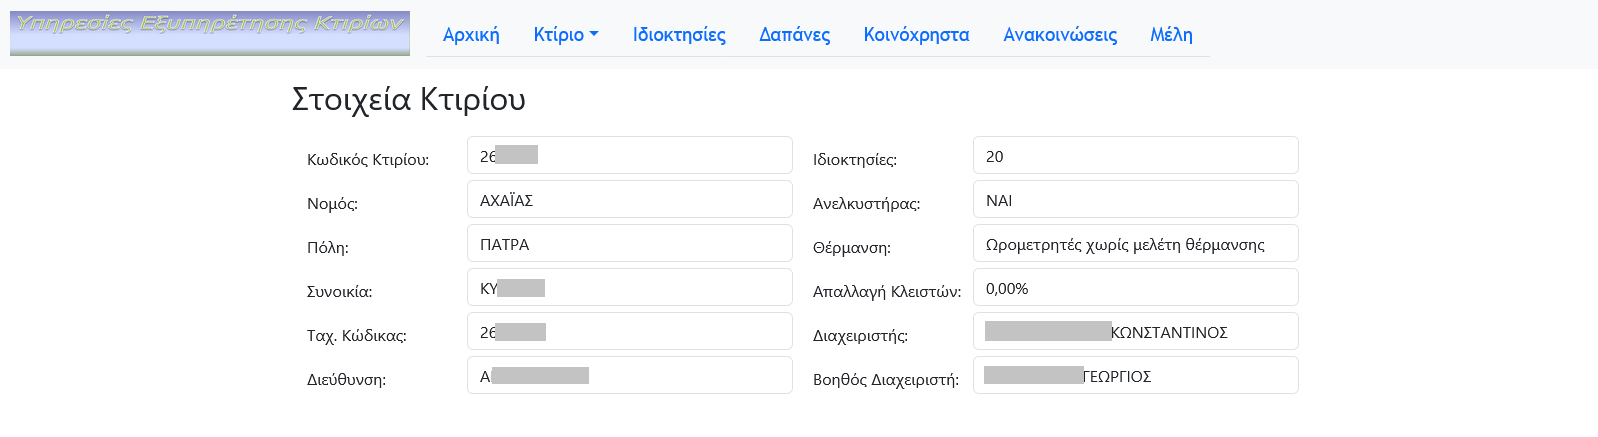
Task: Focus the Απαλλαγή Κλειστών percentage field
Action: coord(1135,288)
